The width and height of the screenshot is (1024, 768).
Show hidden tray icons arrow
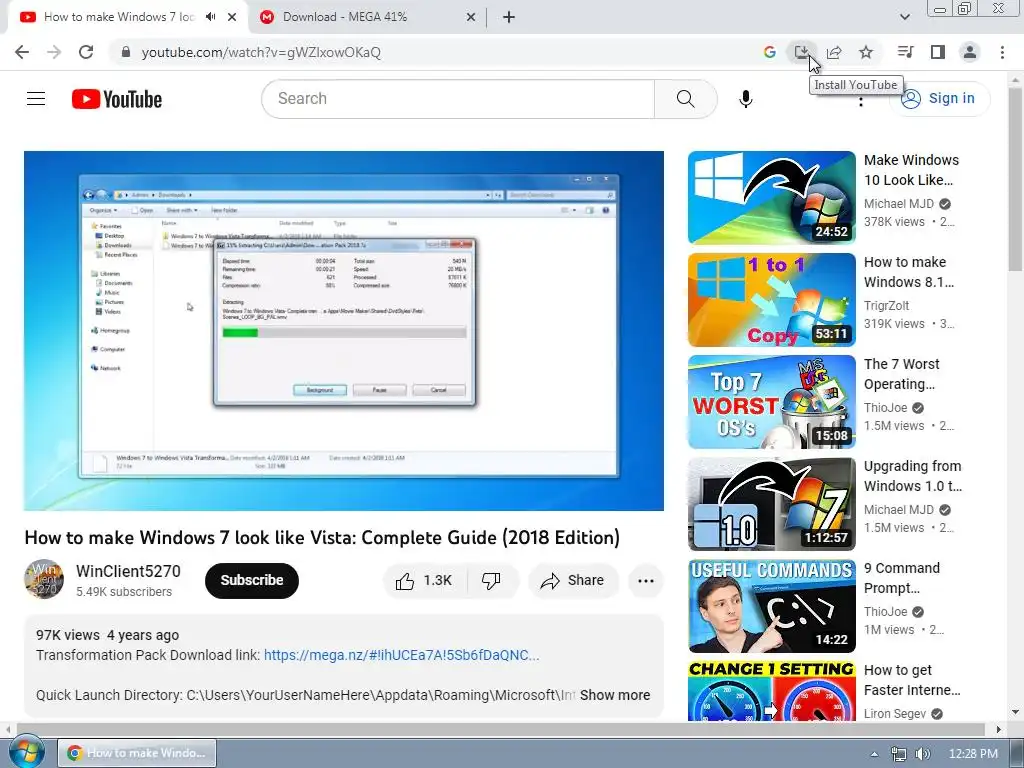pos(874,754)
